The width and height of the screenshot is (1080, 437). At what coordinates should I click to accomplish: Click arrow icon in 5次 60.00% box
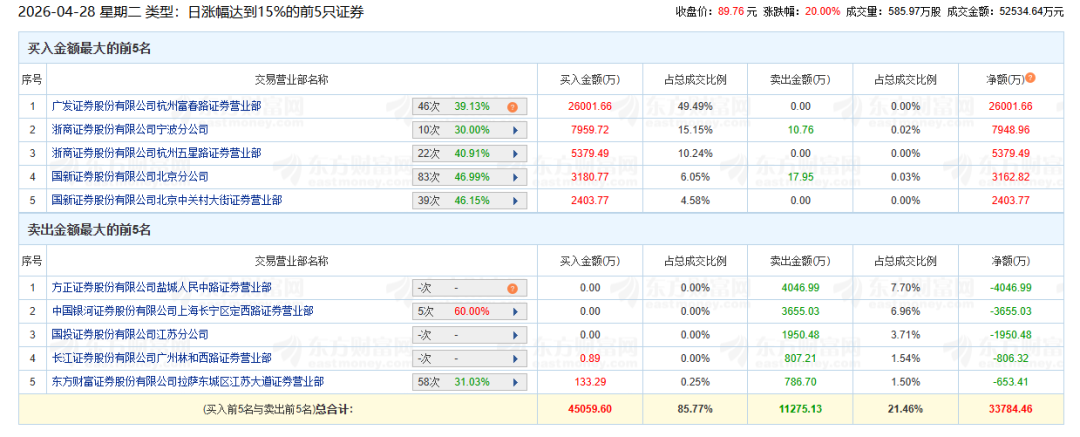(515, 312)
